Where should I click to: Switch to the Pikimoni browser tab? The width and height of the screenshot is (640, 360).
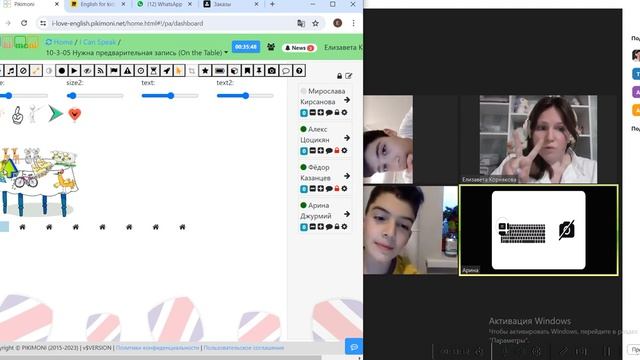click(x=31, y=4)
